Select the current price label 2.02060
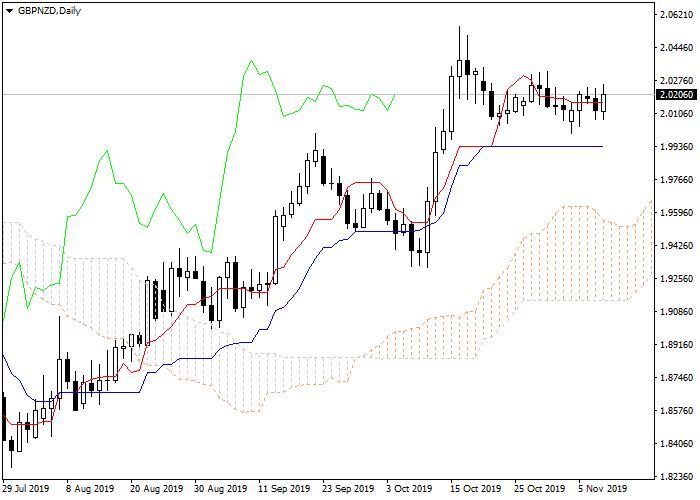Viewport: 700px width, 500px height. click(677, 95)
